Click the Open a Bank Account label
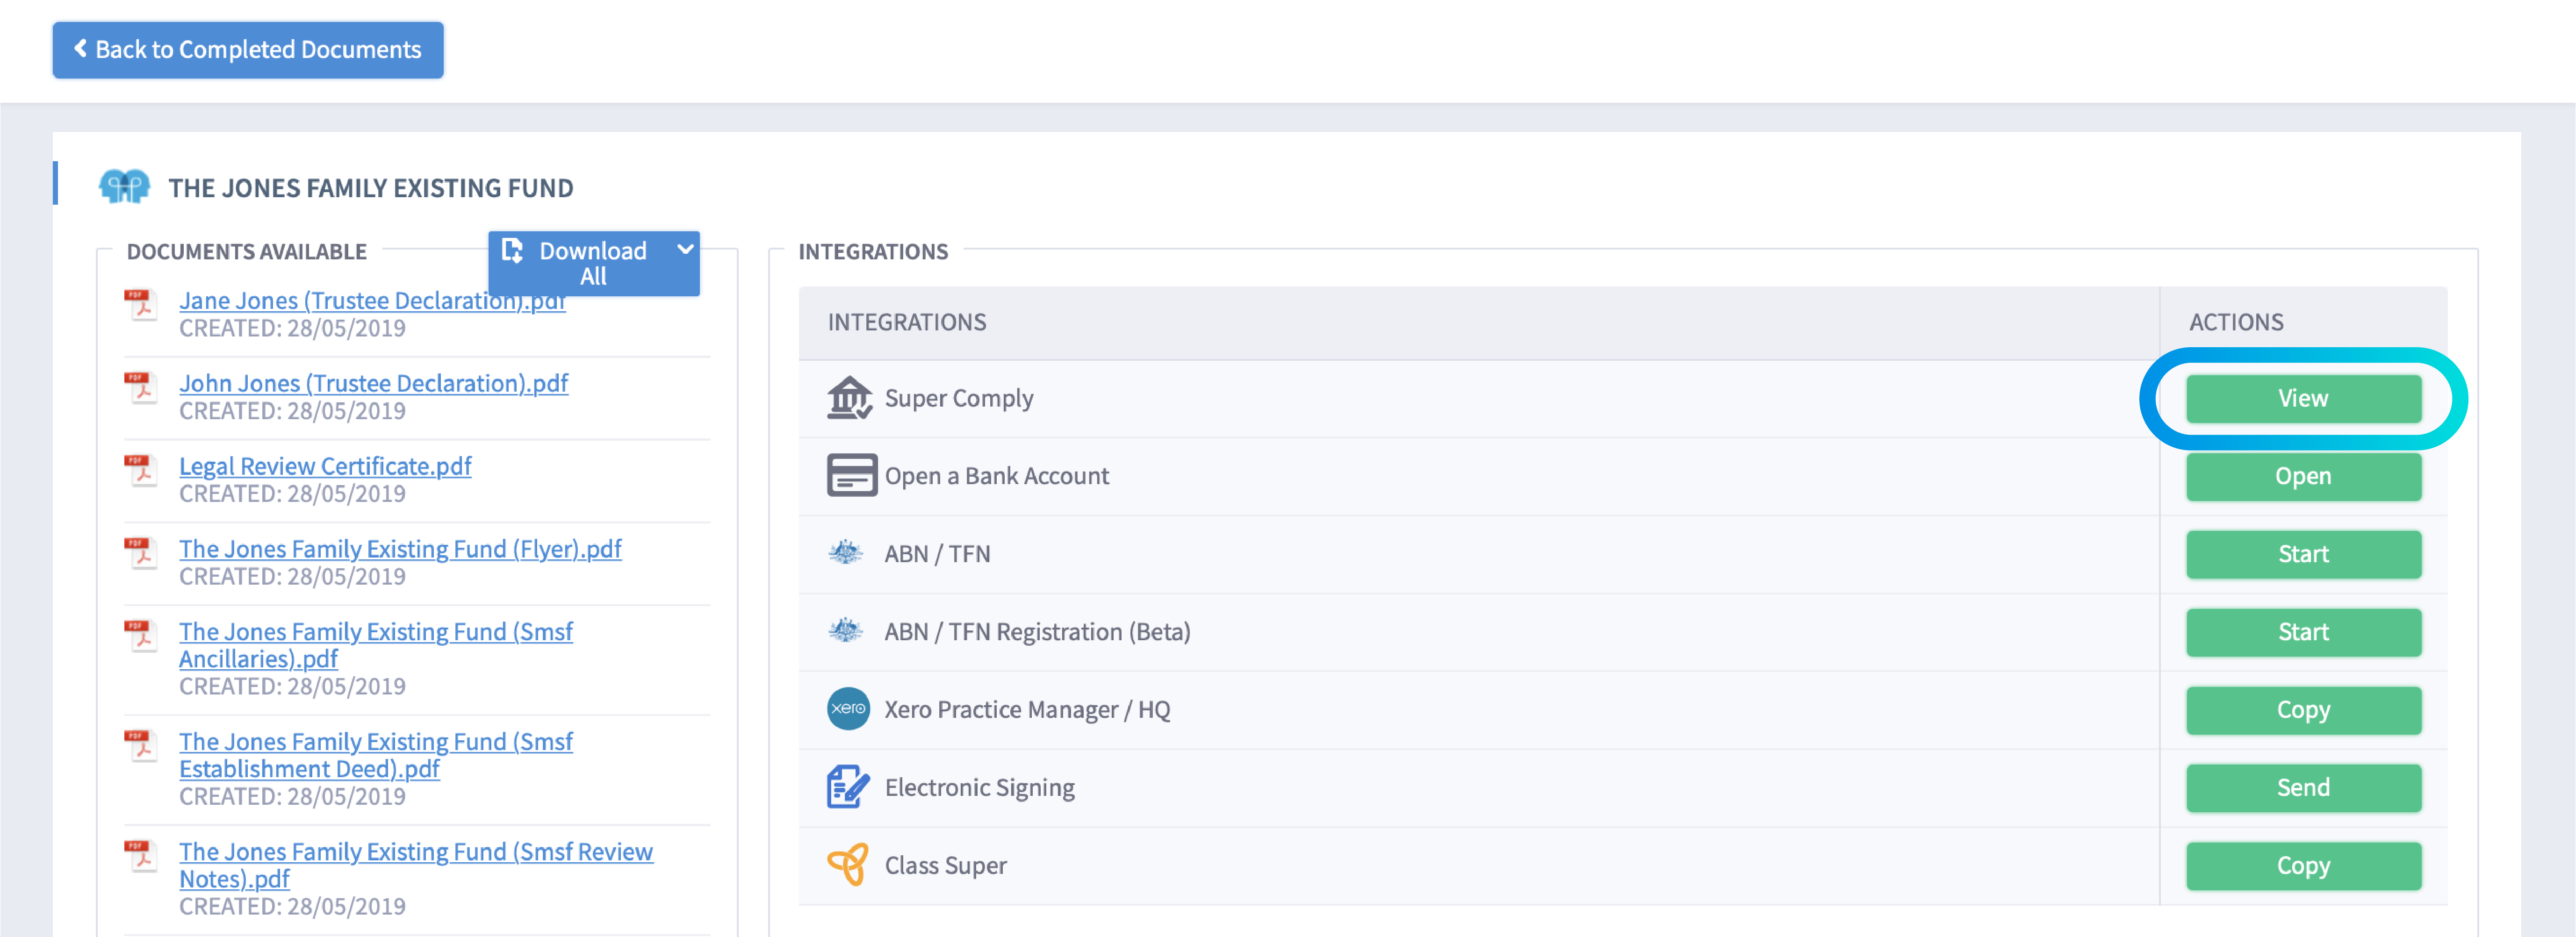Viewport: 2576px width, 937px height. 997,476
